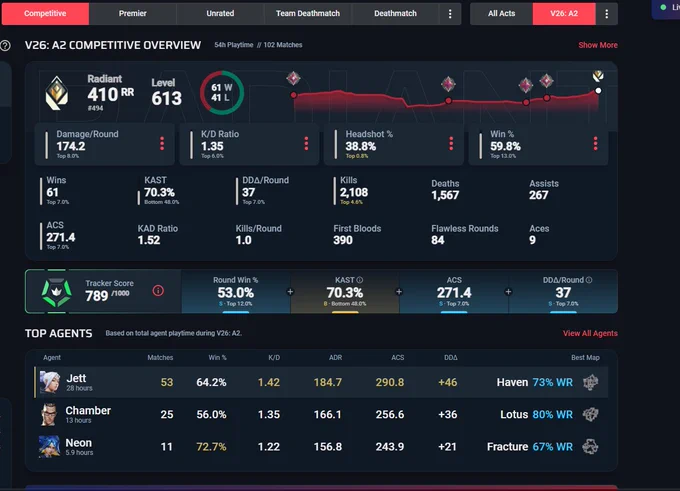Screen dimensions: 680x491
Task: Open the Lotus map icon
Action: click(590, 414)
